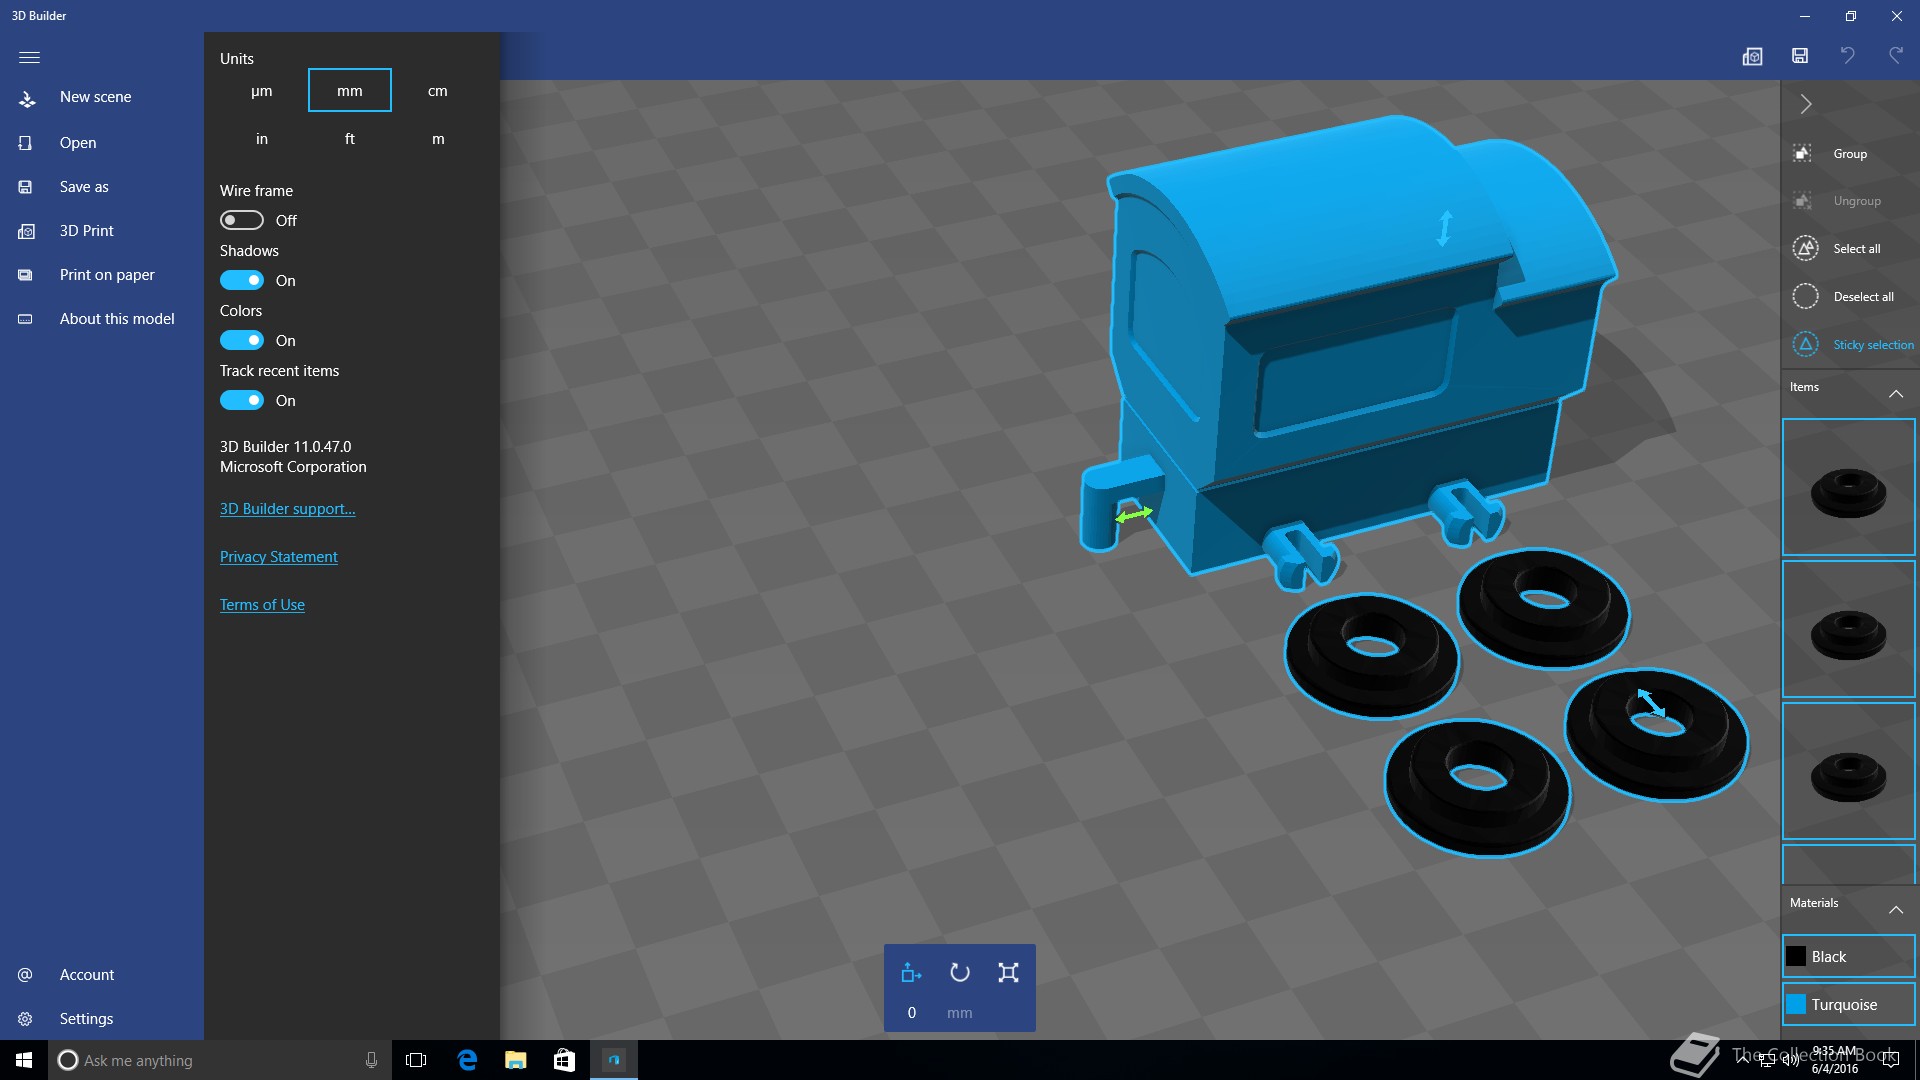Click the Settings label in sidebar
Image resolution: width=1920 pixels, height=1080 pixels.
(86, 1019)
